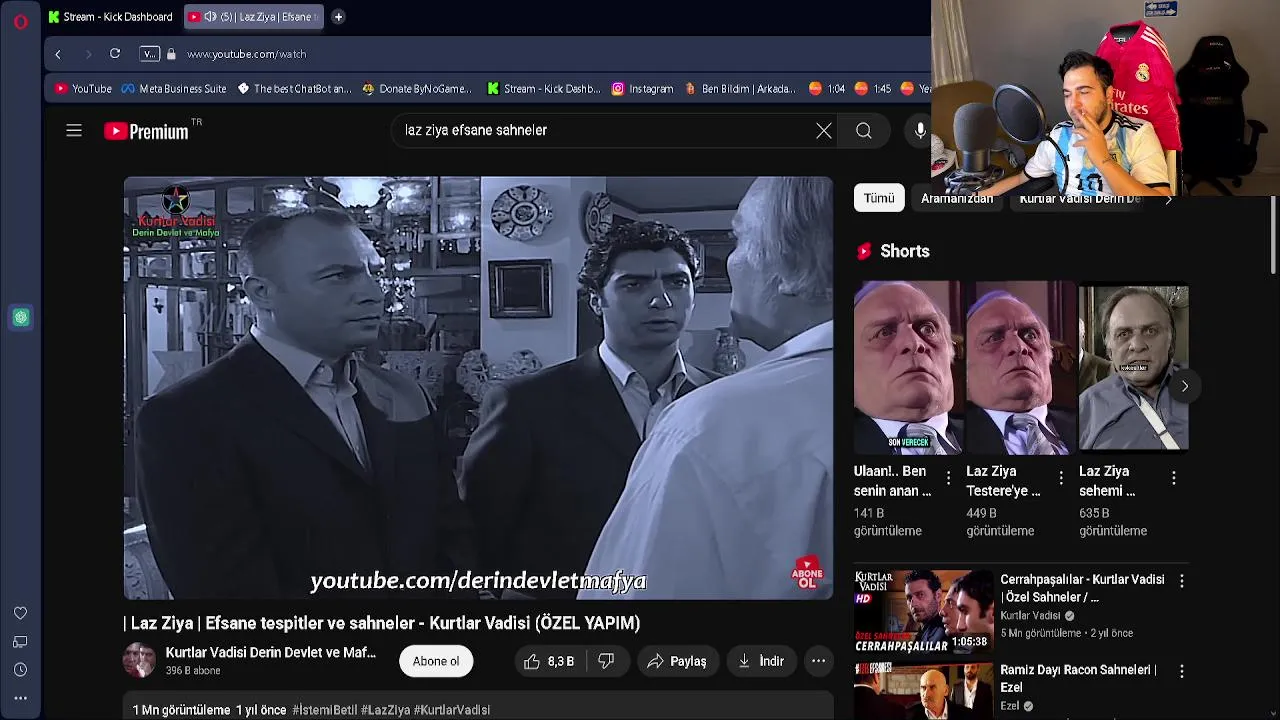The width and height of the screenshot is (1280, 720).
Task: Select the Aramanızdan filter chip
Action: (x=957, y=198)
